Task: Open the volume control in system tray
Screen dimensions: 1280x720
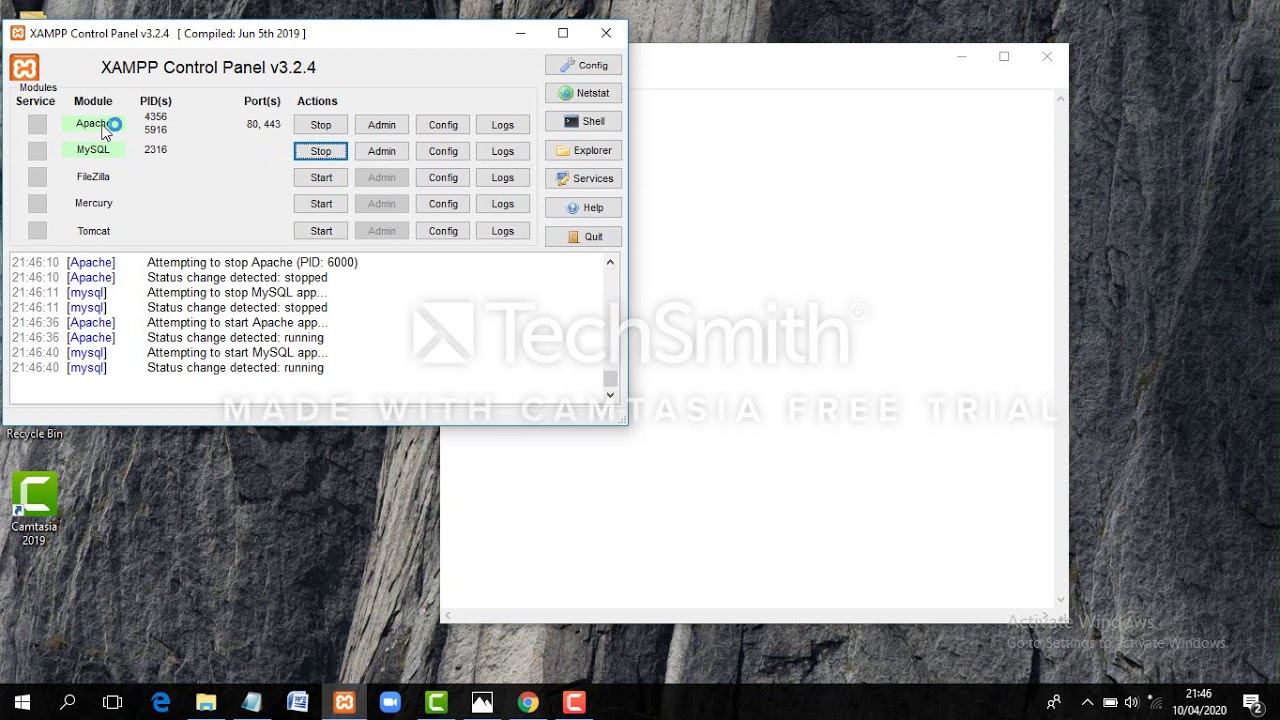Action: 1132,702
